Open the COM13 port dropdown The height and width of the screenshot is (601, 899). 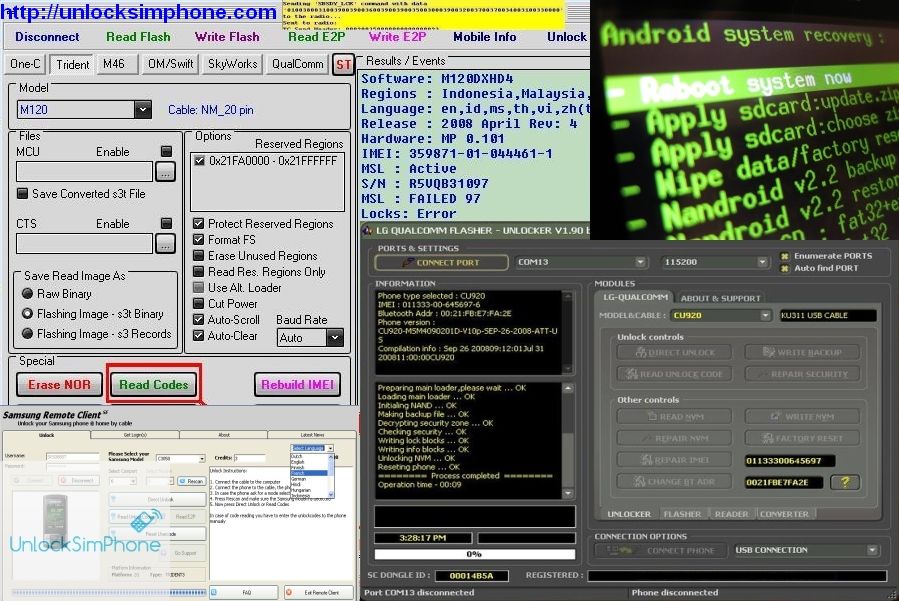[x=640, y=262]
